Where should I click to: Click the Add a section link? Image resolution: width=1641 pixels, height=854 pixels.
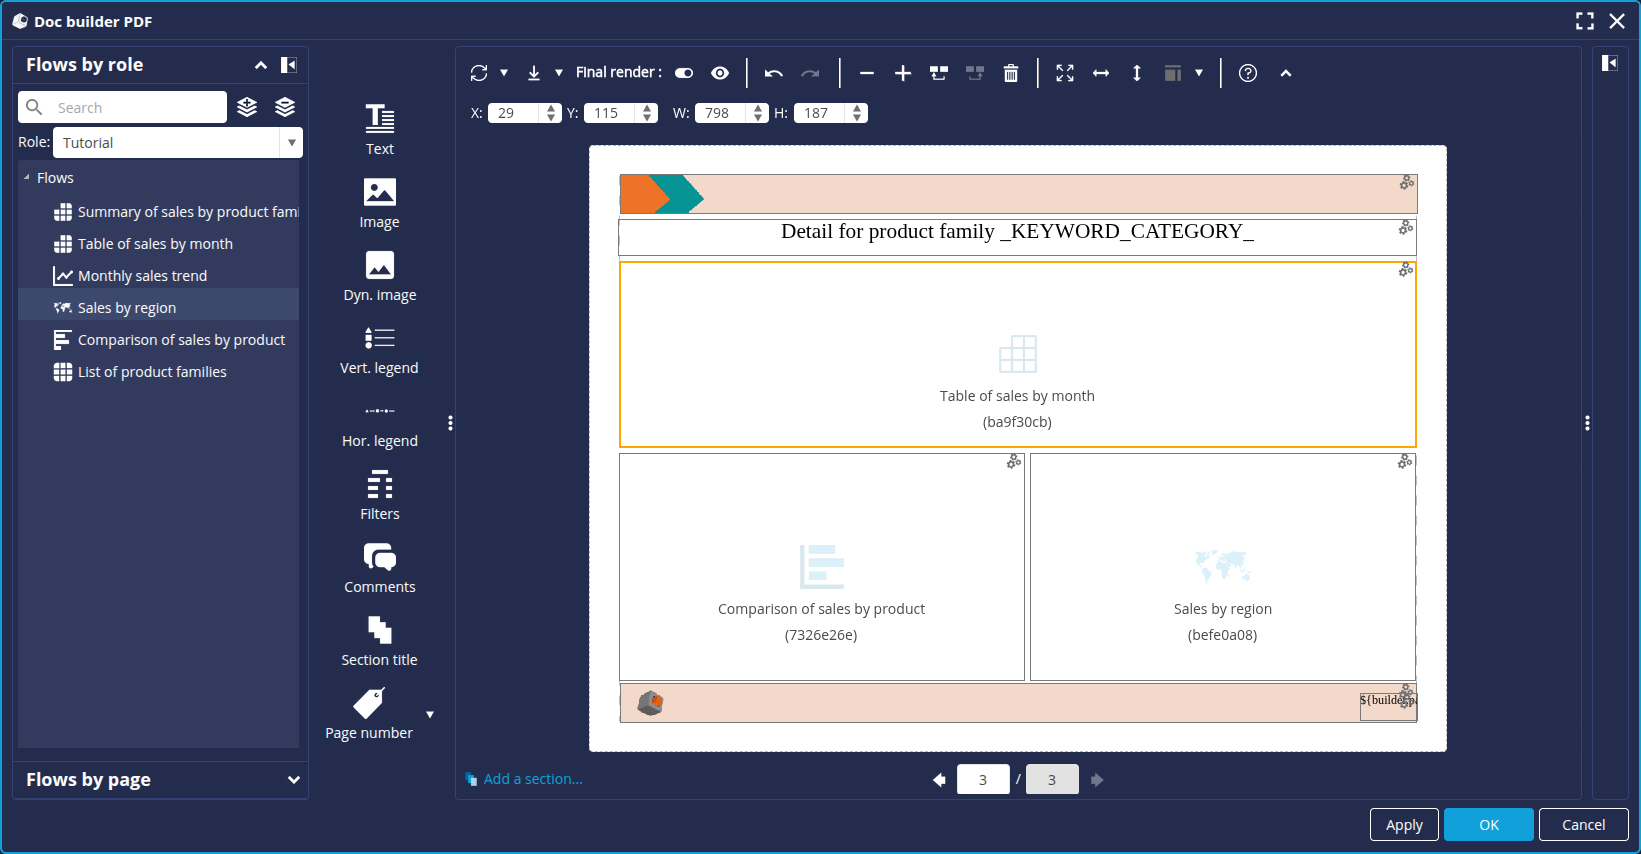(532, 779)
